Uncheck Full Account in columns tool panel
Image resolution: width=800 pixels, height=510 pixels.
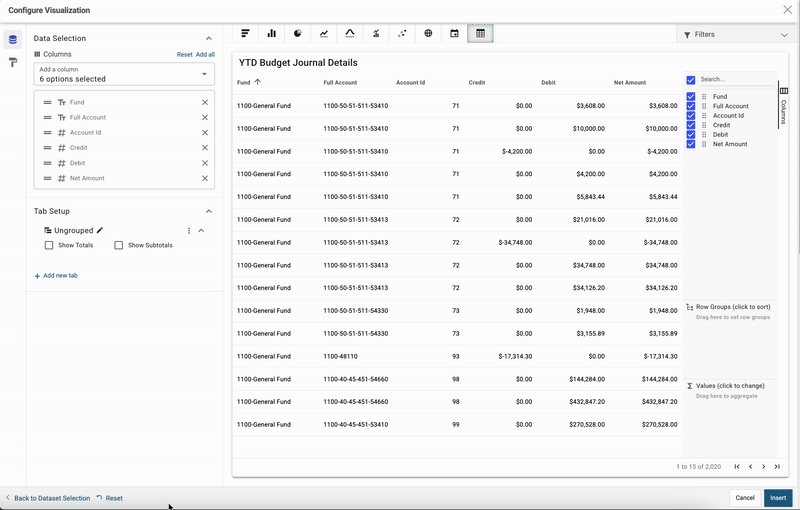pos(691,106)
